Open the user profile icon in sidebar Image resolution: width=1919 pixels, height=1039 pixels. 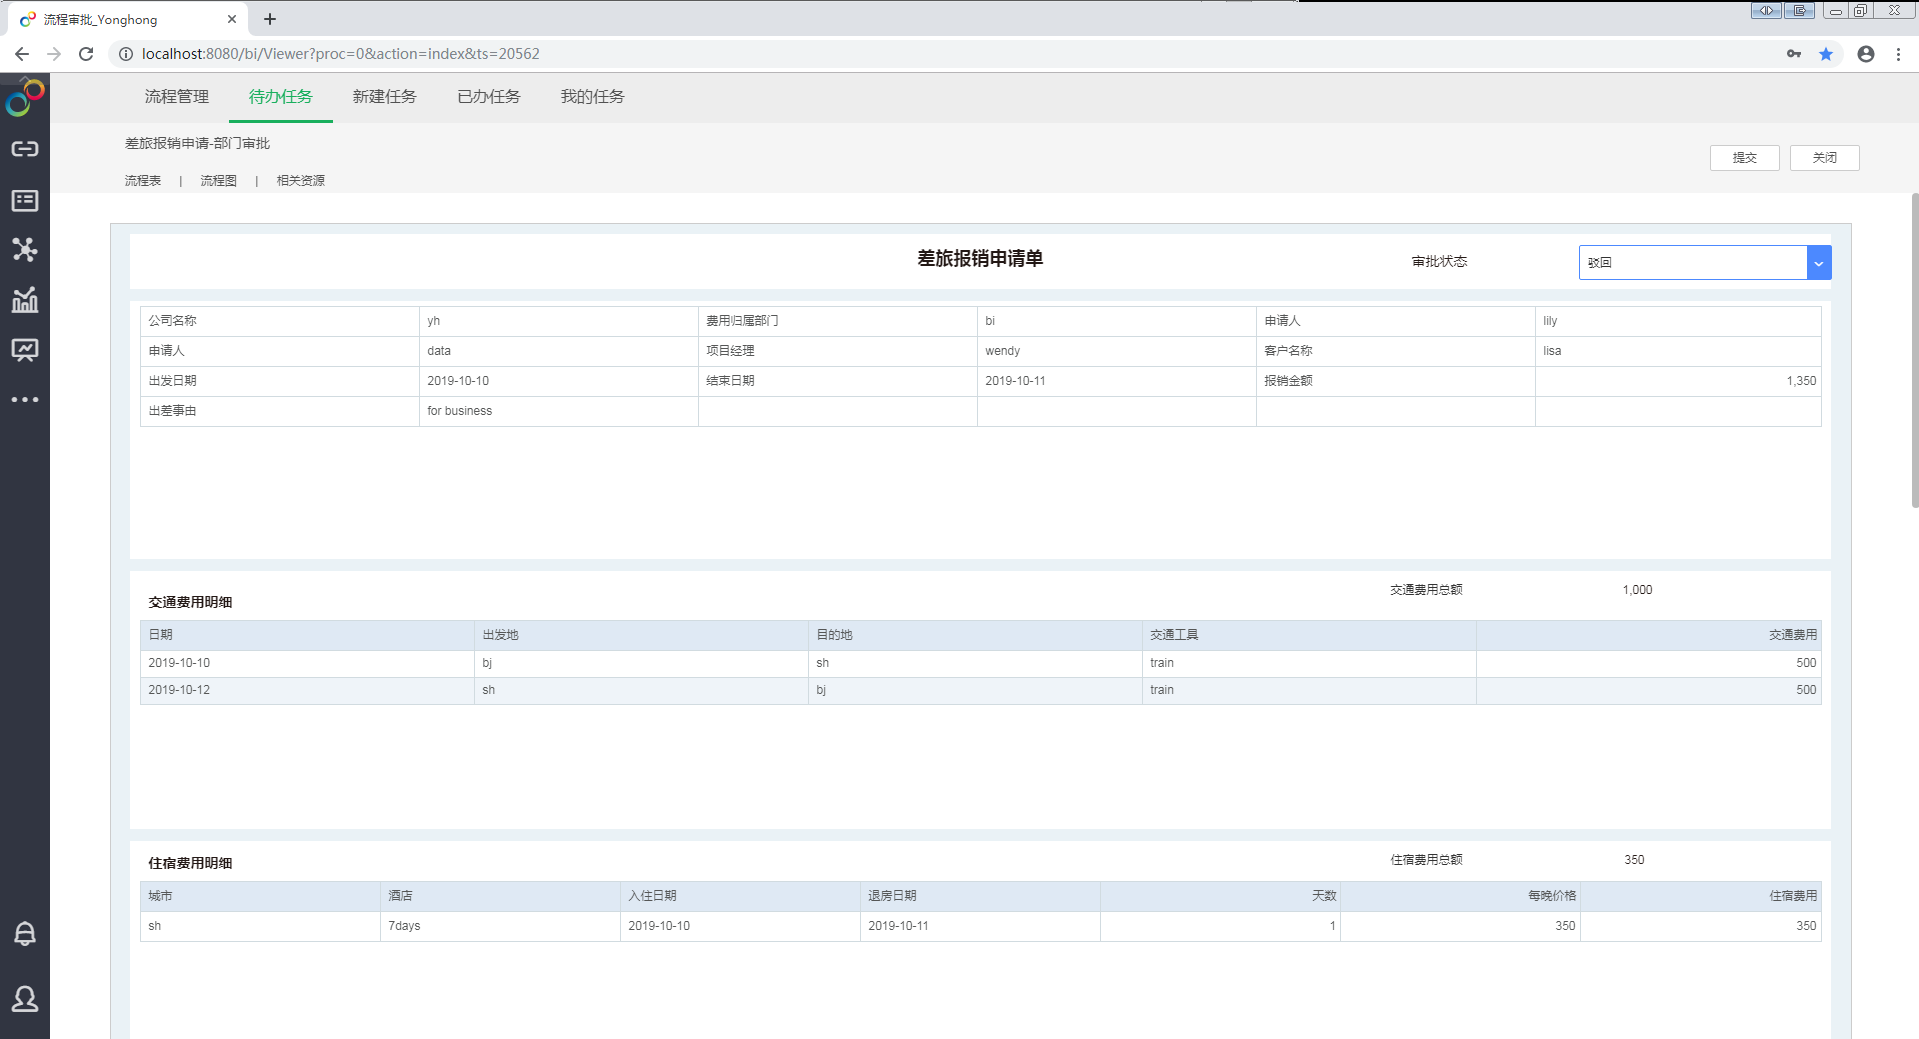click(x=25, y=998)
